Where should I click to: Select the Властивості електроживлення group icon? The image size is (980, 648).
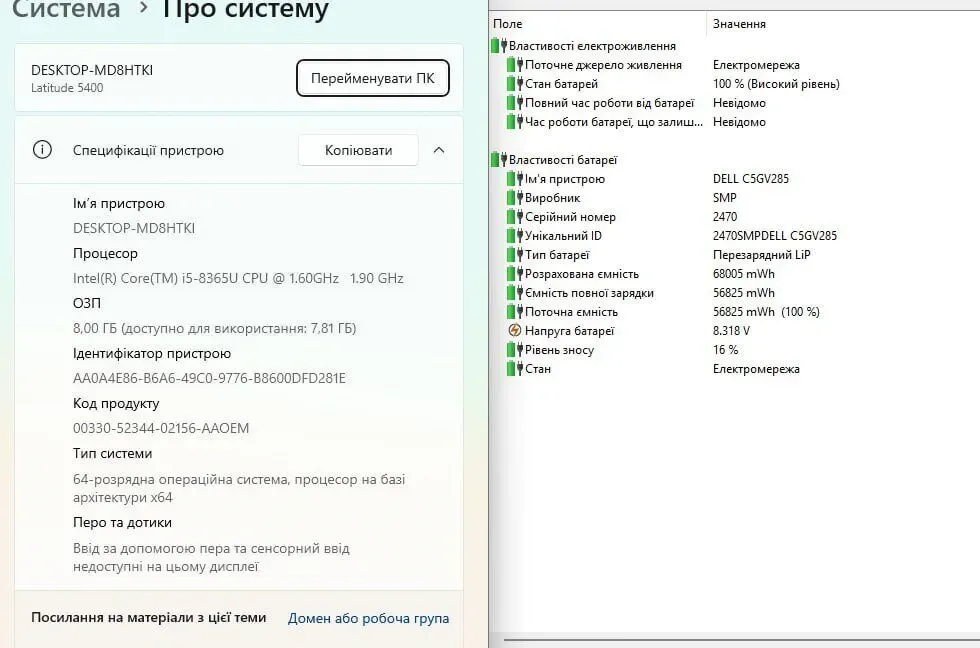click(x=499, y=46)
